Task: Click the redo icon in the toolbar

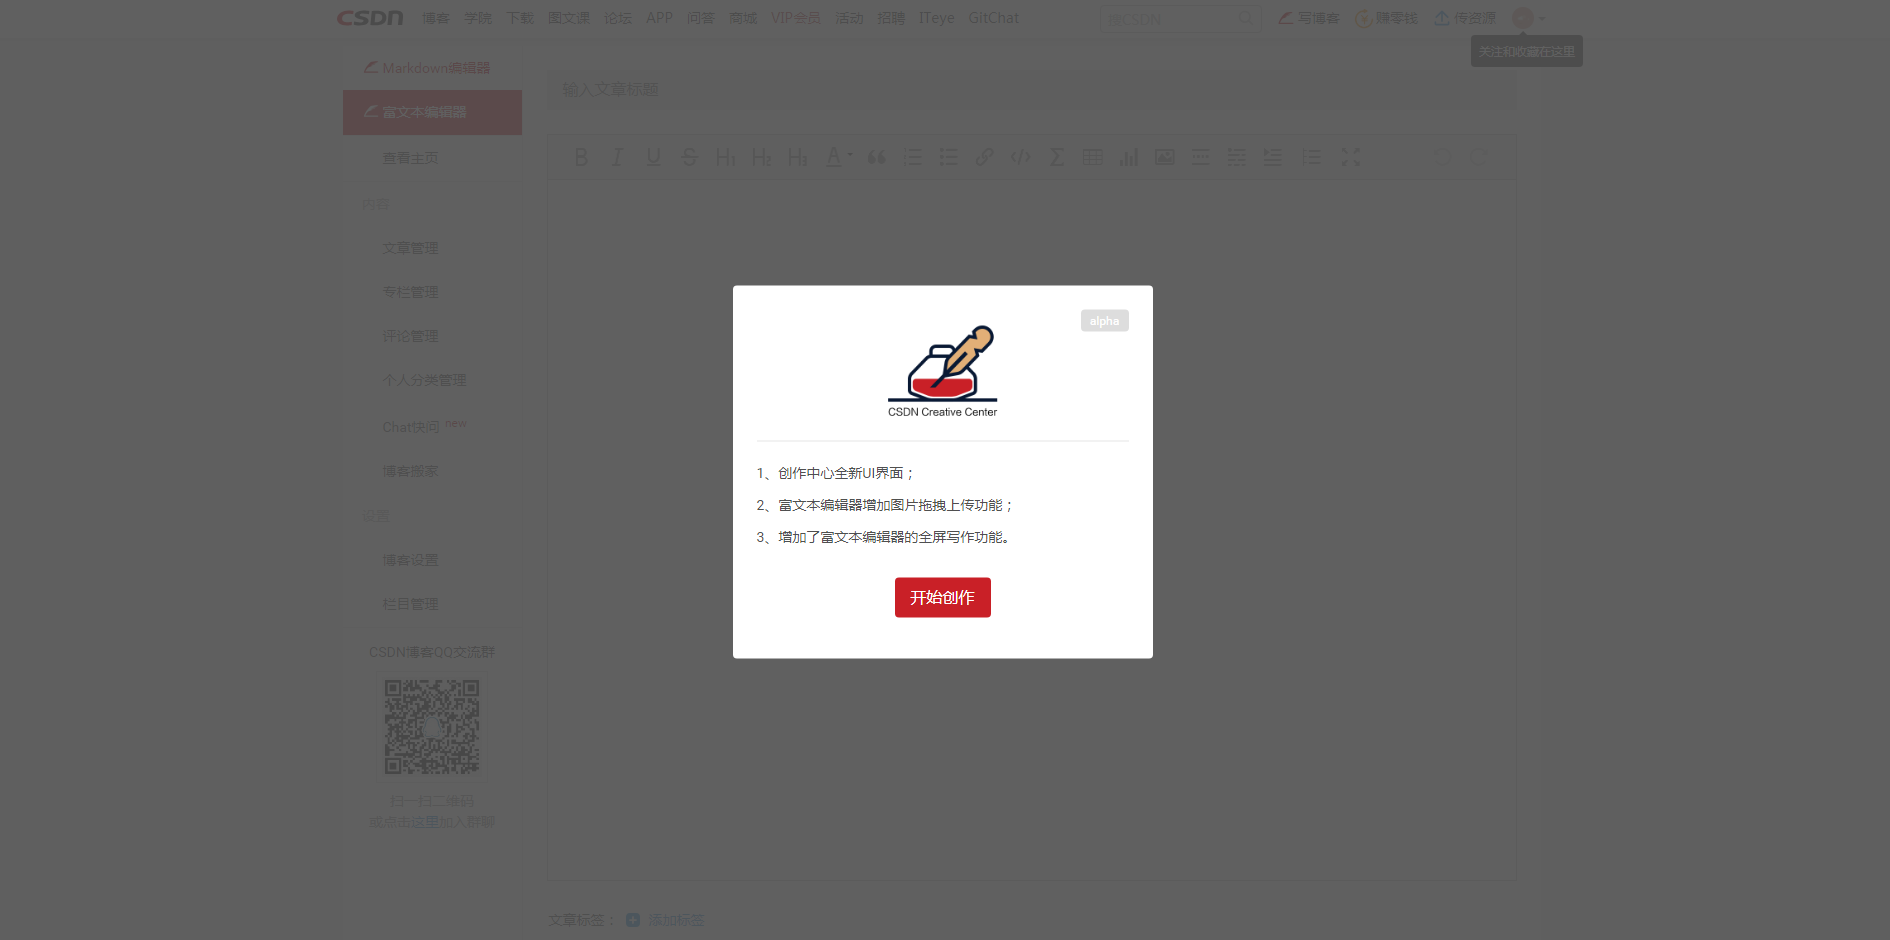Action: point(1478,157)
